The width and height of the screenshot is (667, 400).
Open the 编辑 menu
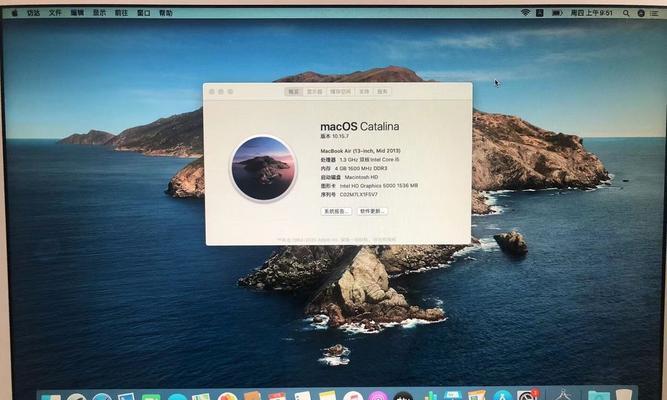(x=77, y=13)
